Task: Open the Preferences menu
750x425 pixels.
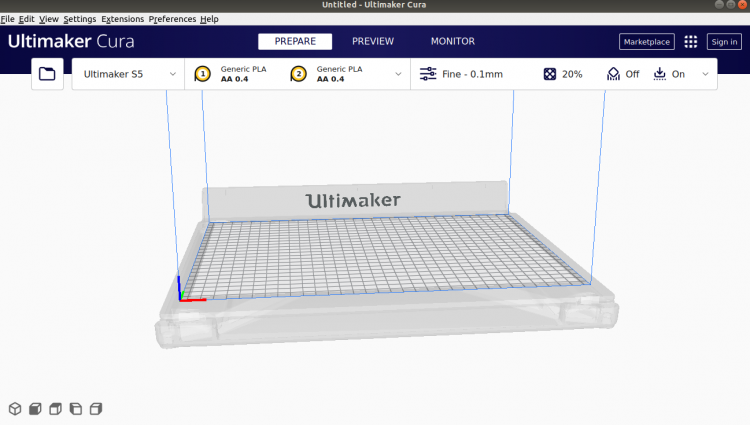Action: point(172,19)
